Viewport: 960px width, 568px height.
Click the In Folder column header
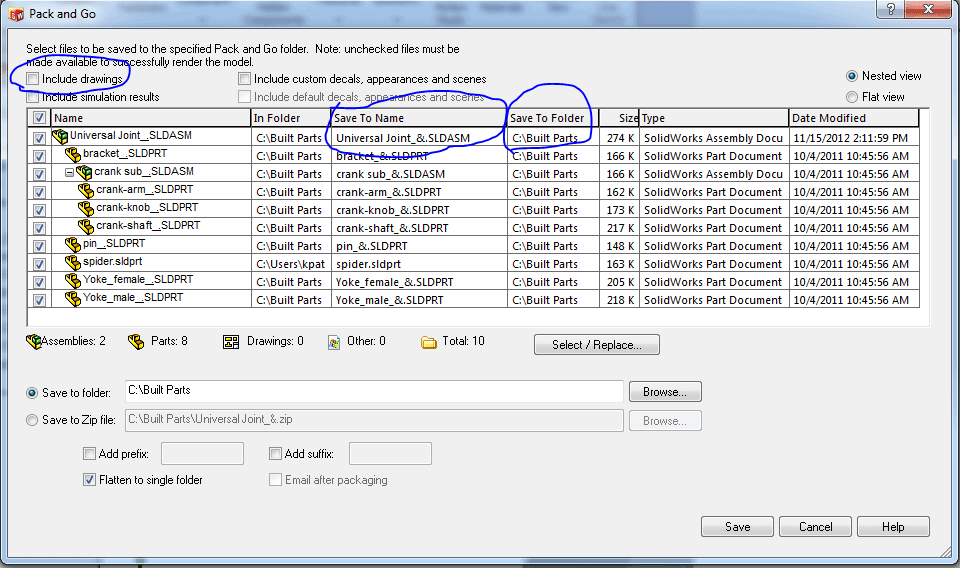(290, 118)
